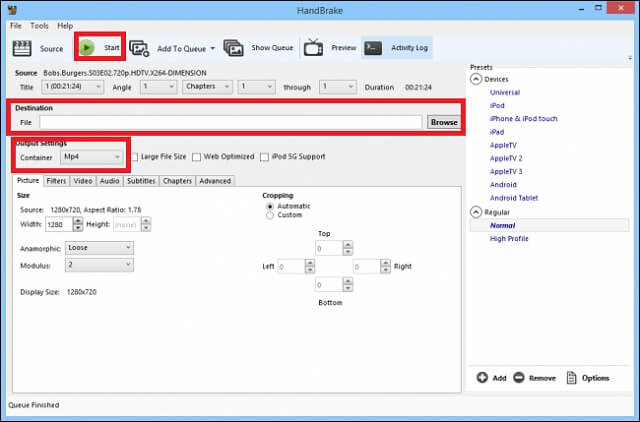The height and width of the screenshot is (422, 640).
Task: Click the Activity Log label
Action: (409, 48)
